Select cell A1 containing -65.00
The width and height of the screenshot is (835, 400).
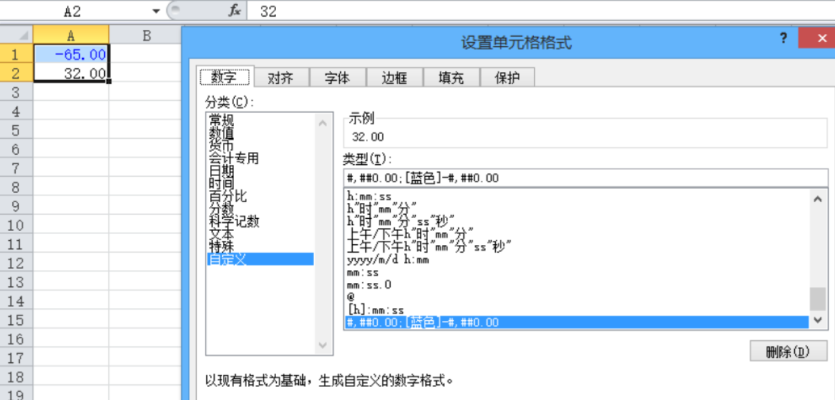coord(71,55)
